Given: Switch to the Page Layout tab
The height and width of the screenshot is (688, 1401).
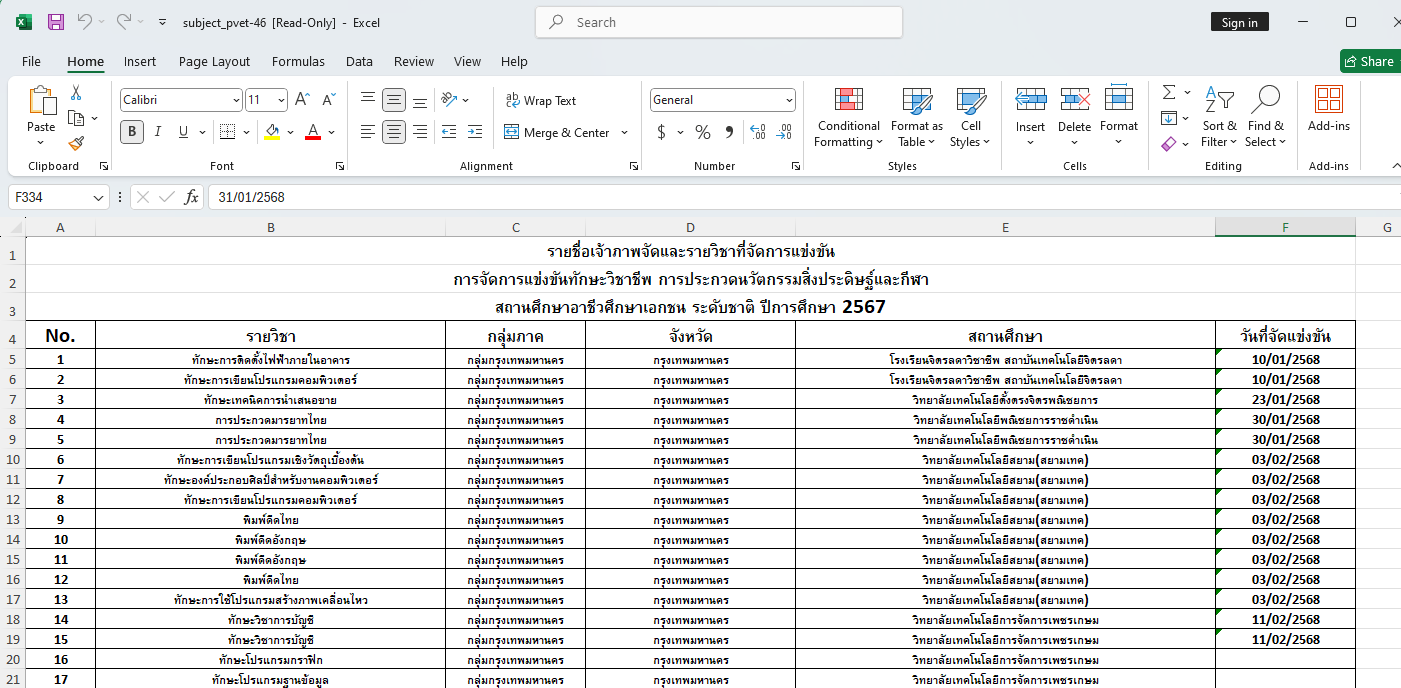Looking at the screenshot, I should (214, 61).
